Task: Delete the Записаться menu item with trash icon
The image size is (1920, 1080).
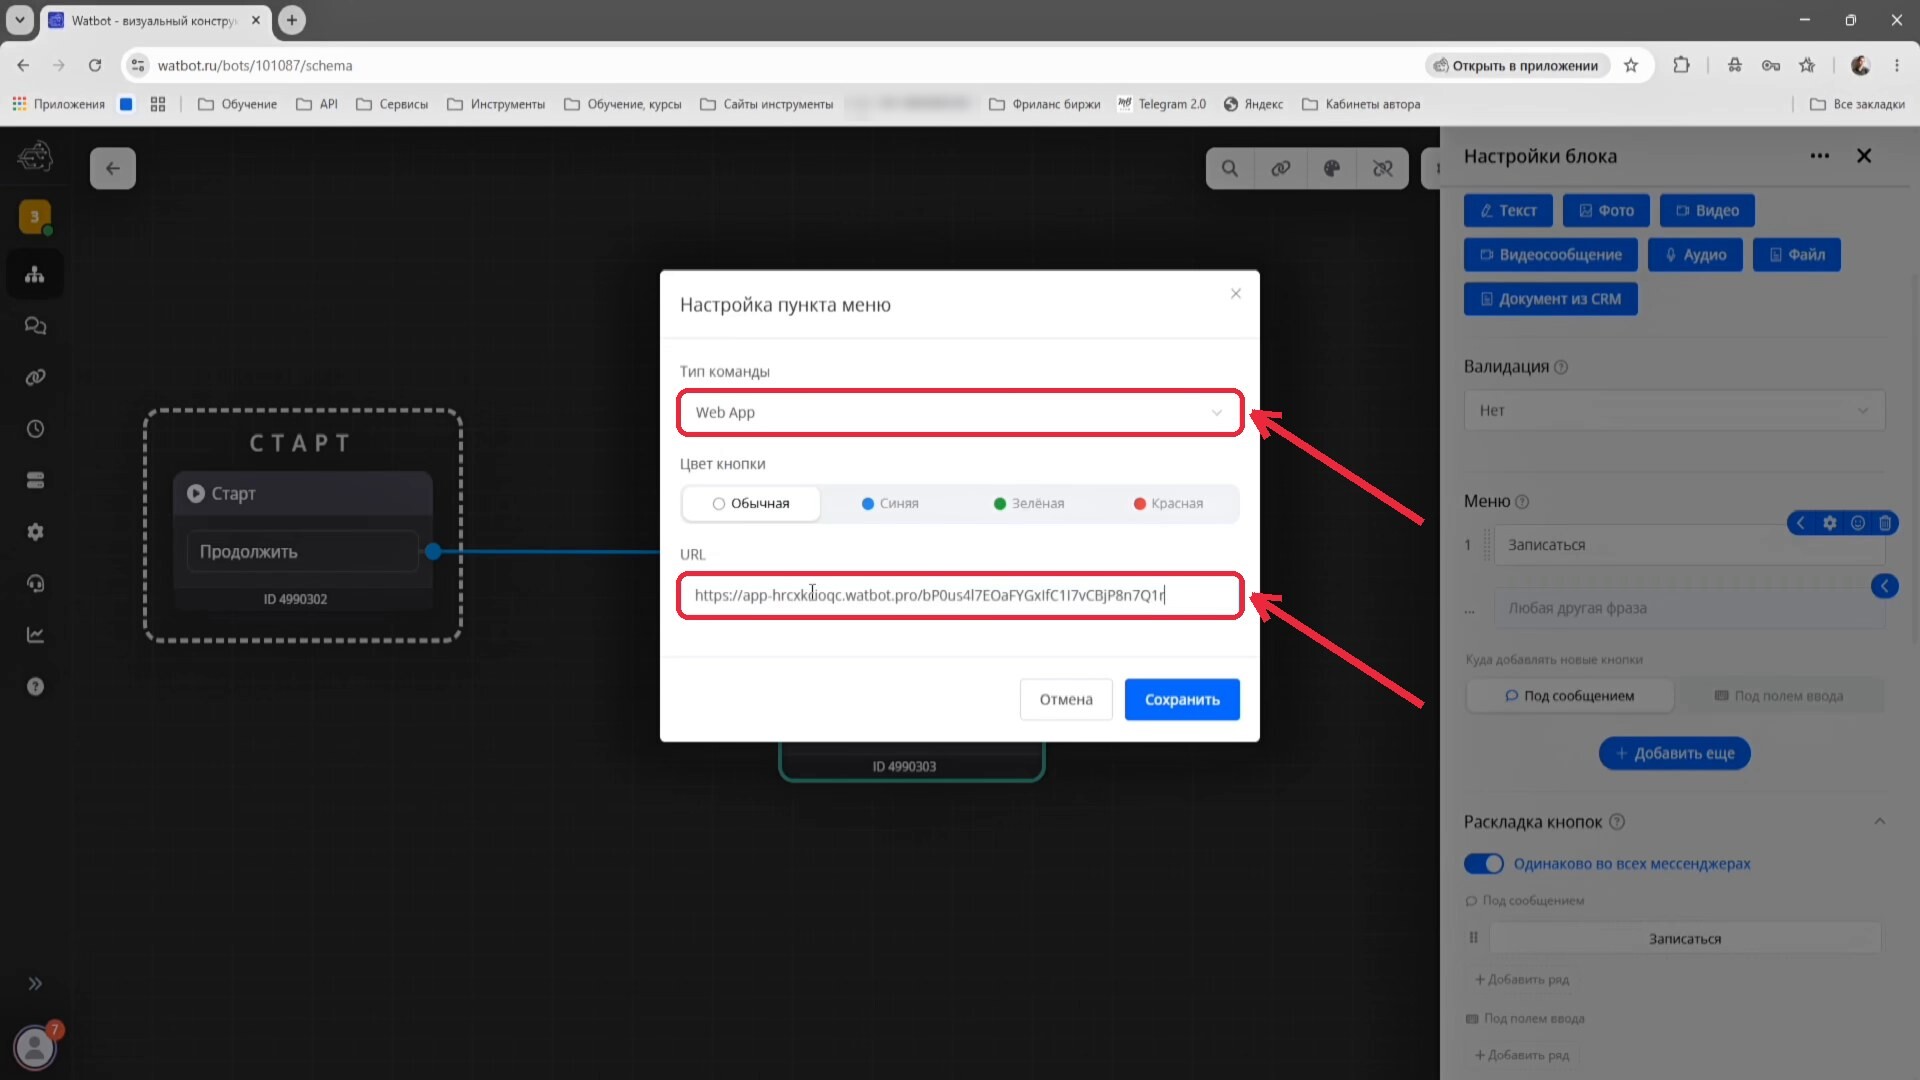Action: [1885, 523]
